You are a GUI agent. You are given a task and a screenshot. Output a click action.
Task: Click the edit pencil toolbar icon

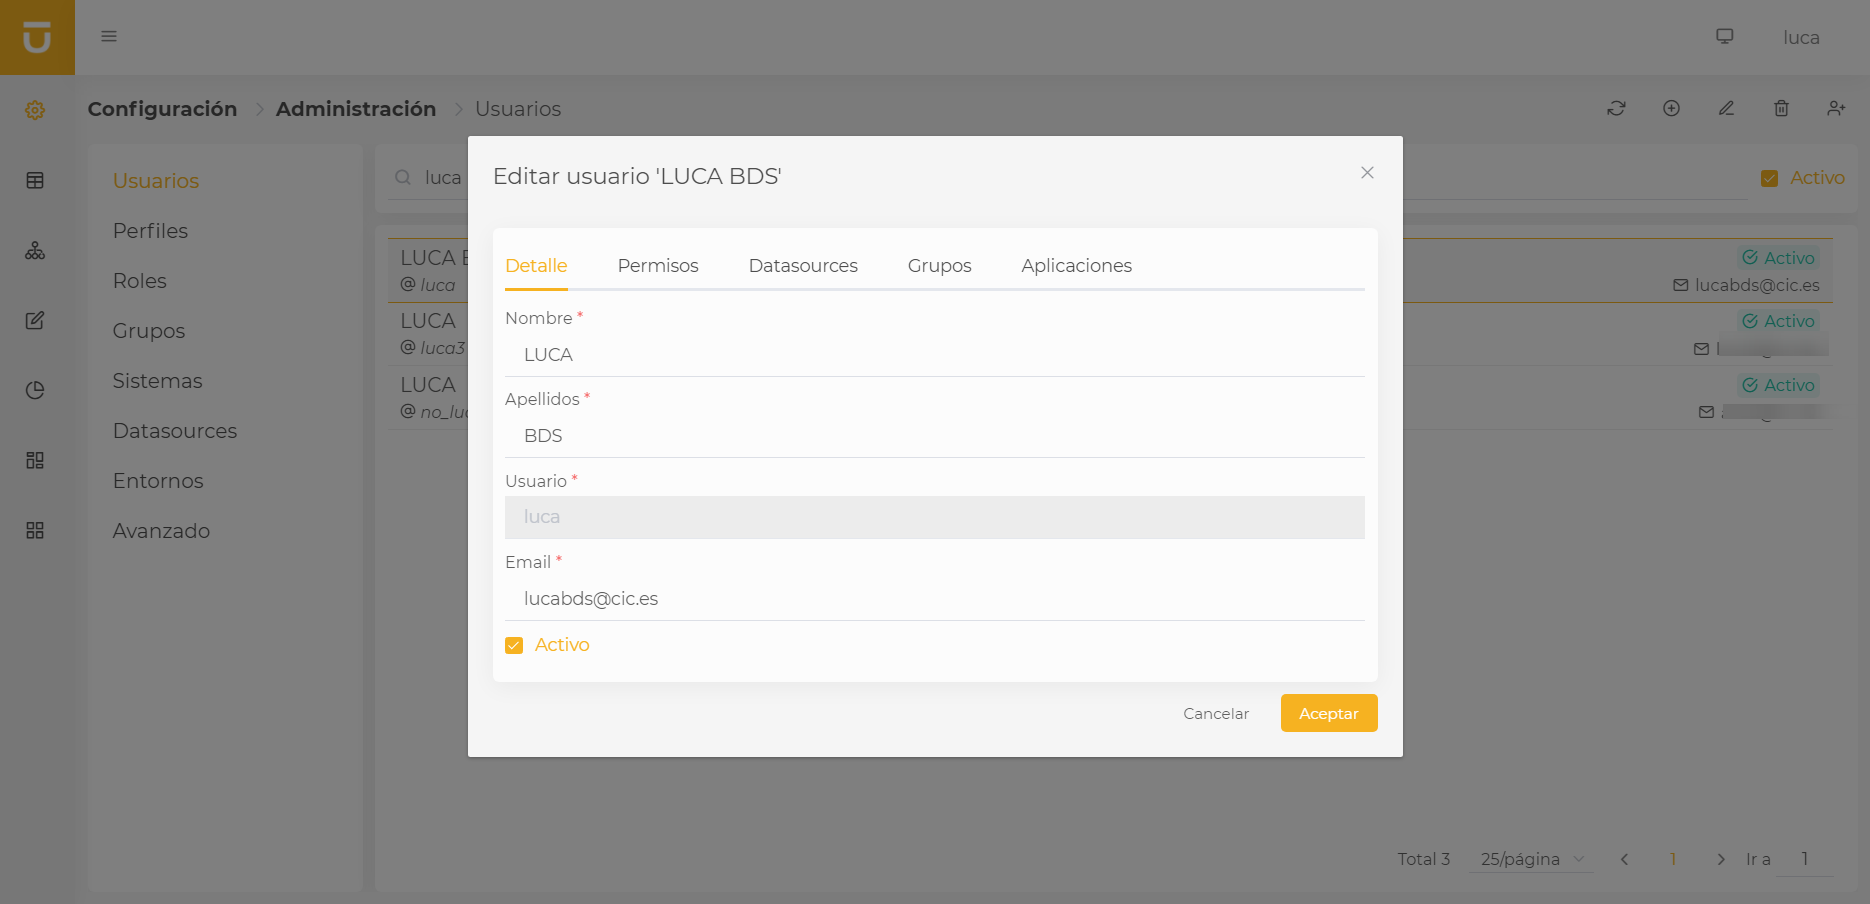[1726, 108]
